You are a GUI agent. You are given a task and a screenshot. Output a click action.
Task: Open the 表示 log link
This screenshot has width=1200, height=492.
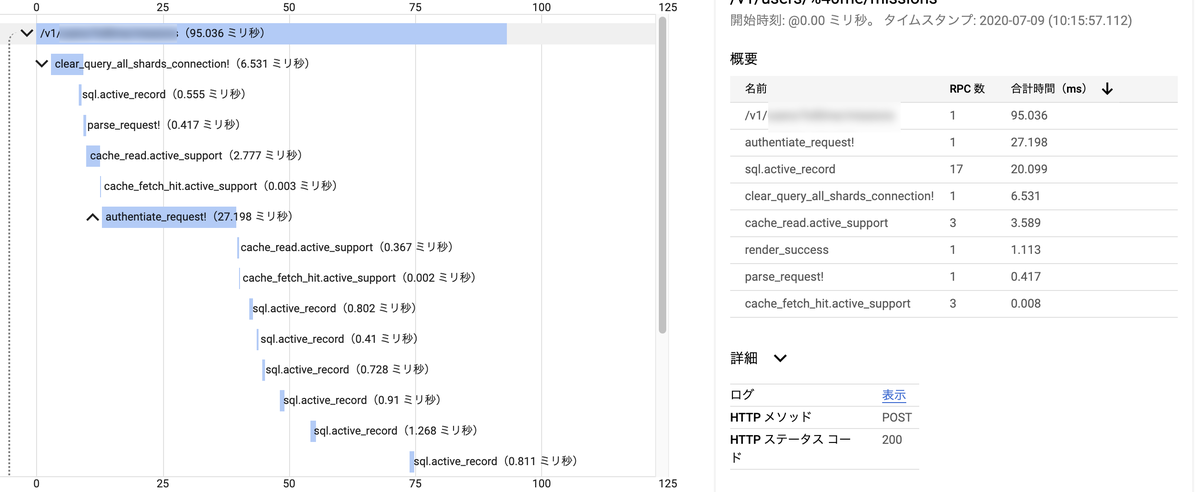click(893, 395)
